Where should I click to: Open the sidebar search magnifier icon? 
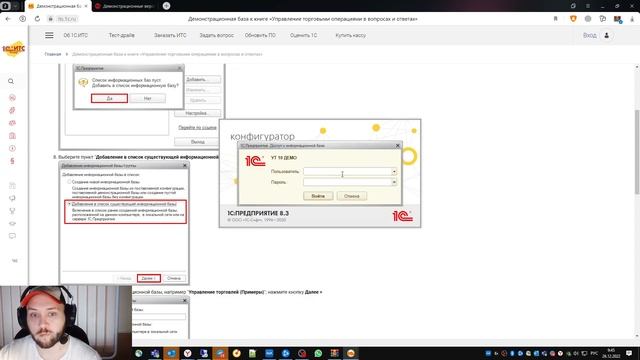point(11,81)
